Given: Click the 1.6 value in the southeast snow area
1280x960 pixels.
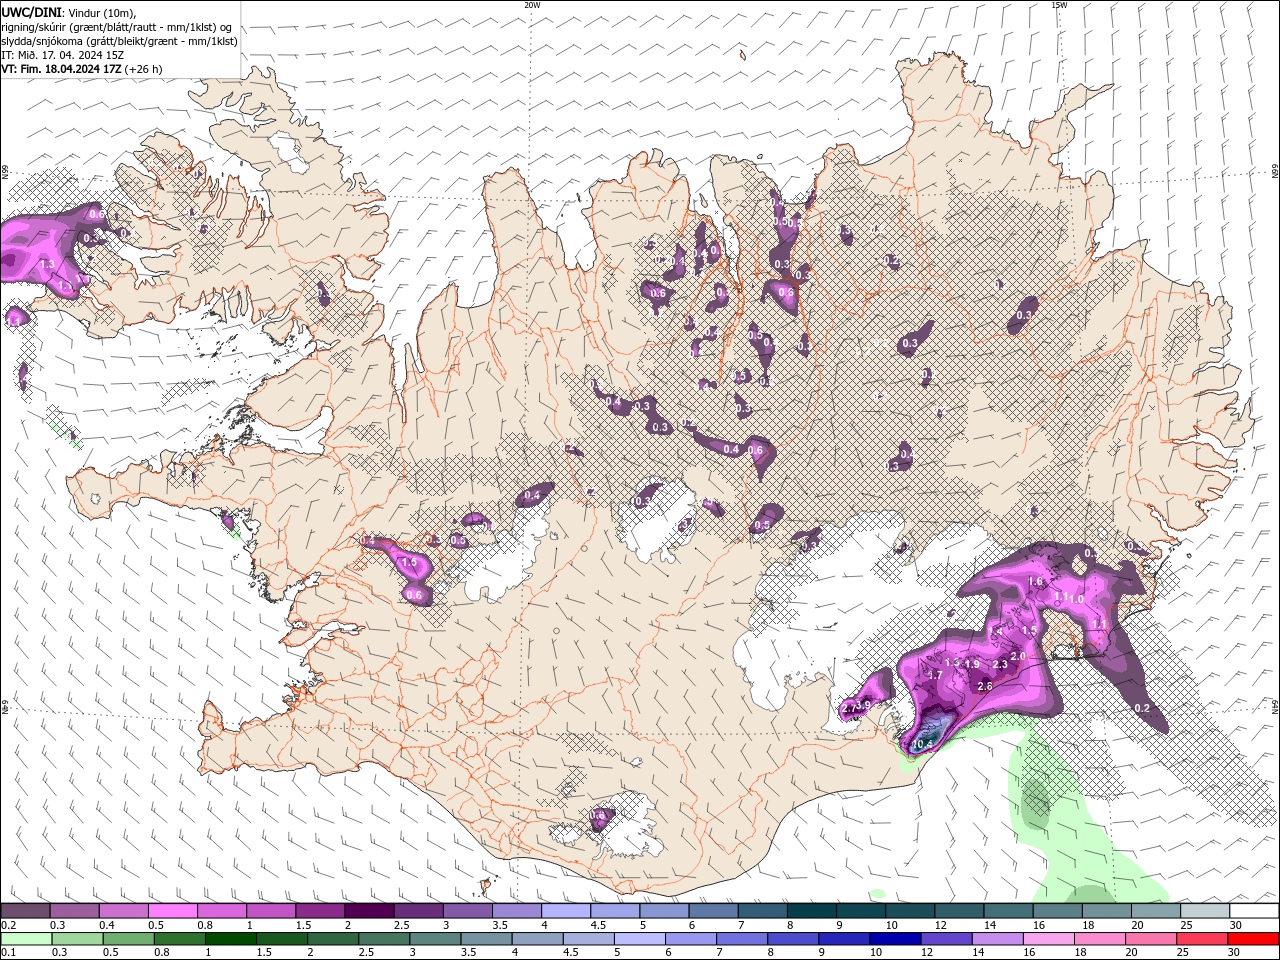Looking at the screenshot, I should (x=1036, y=582).
